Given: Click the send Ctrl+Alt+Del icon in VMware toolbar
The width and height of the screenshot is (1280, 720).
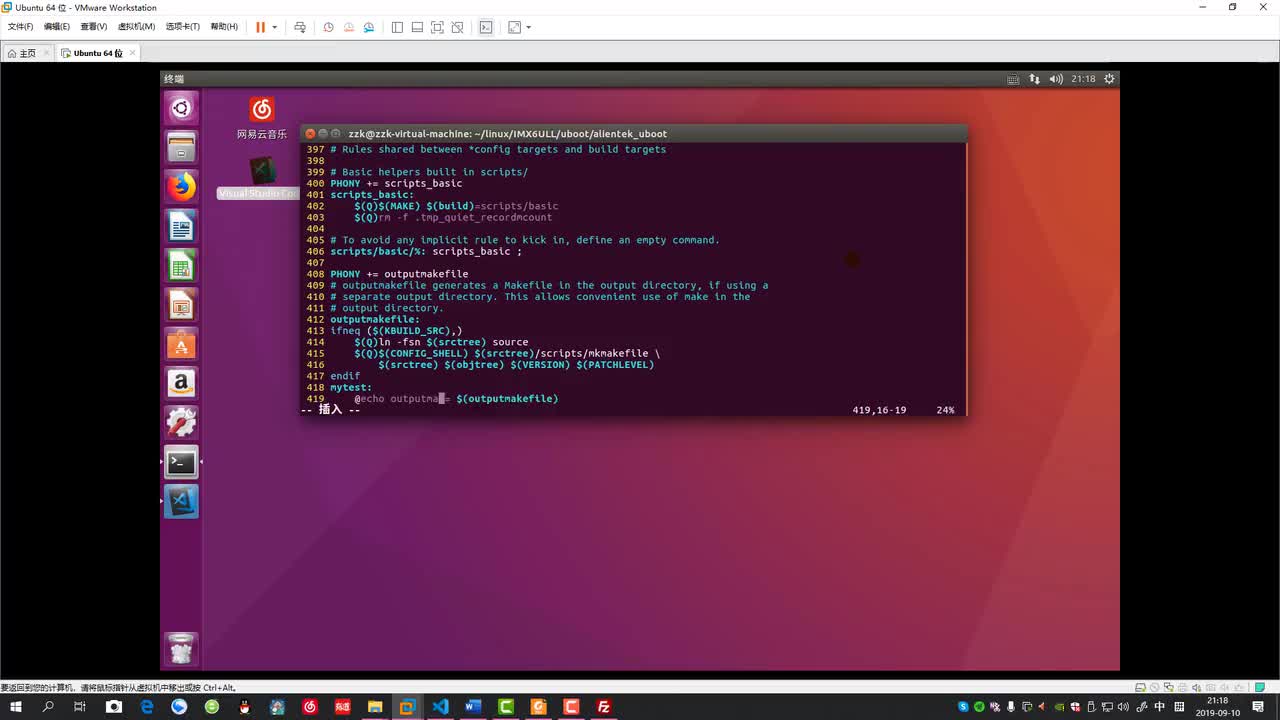Looking at the screenshot, I should (299, 27).
